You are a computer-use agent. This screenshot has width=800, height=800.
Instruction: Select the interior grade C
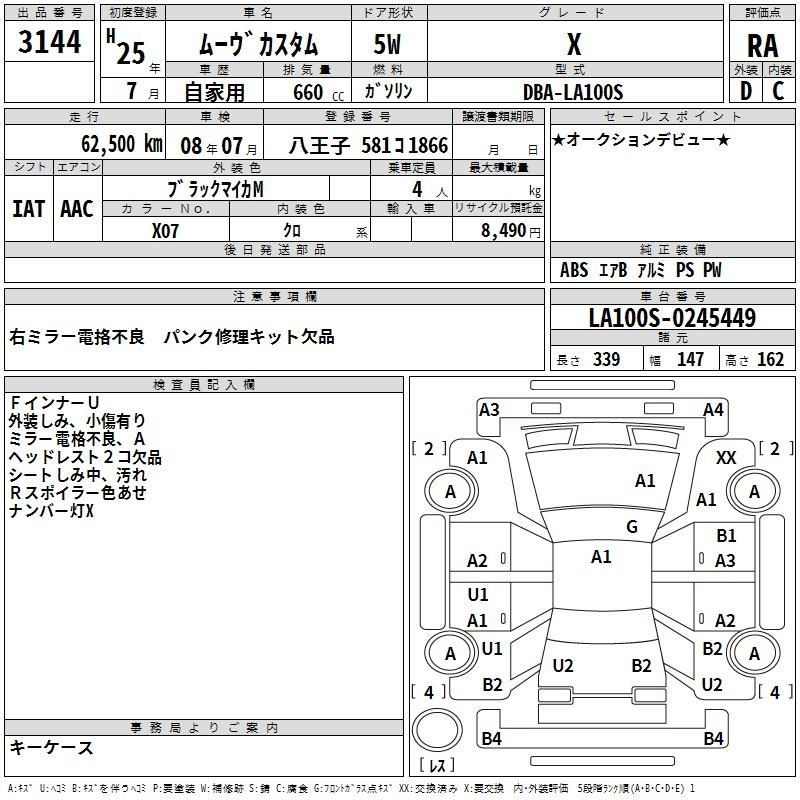pyautogui.click(x=778, y=91)
